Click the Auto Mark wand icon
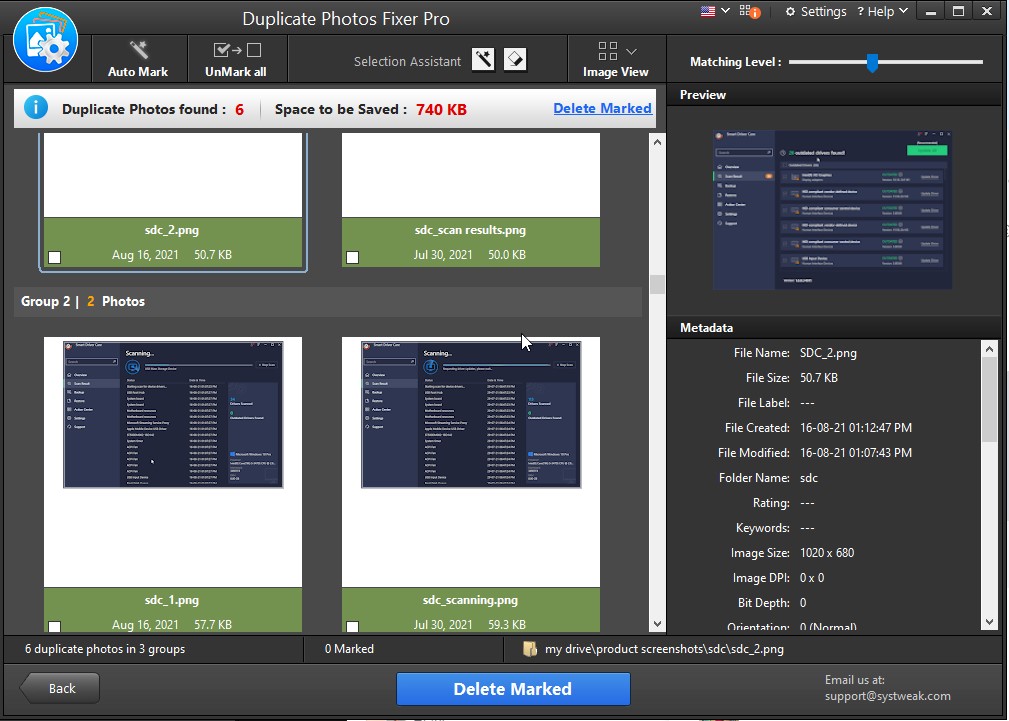The width and height of the screenshot is (1009, 721). click(138, 51)
